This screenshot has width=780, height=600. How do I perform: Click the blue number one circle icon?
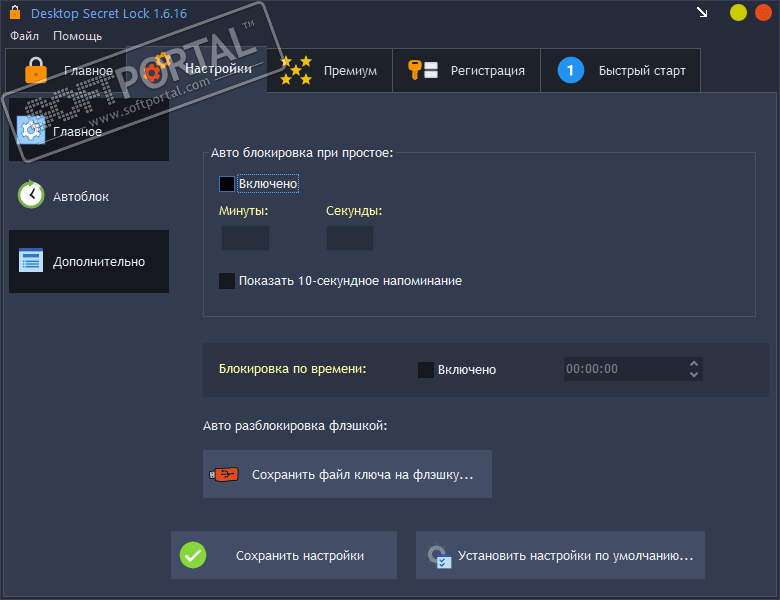click(x=571, y=70)
